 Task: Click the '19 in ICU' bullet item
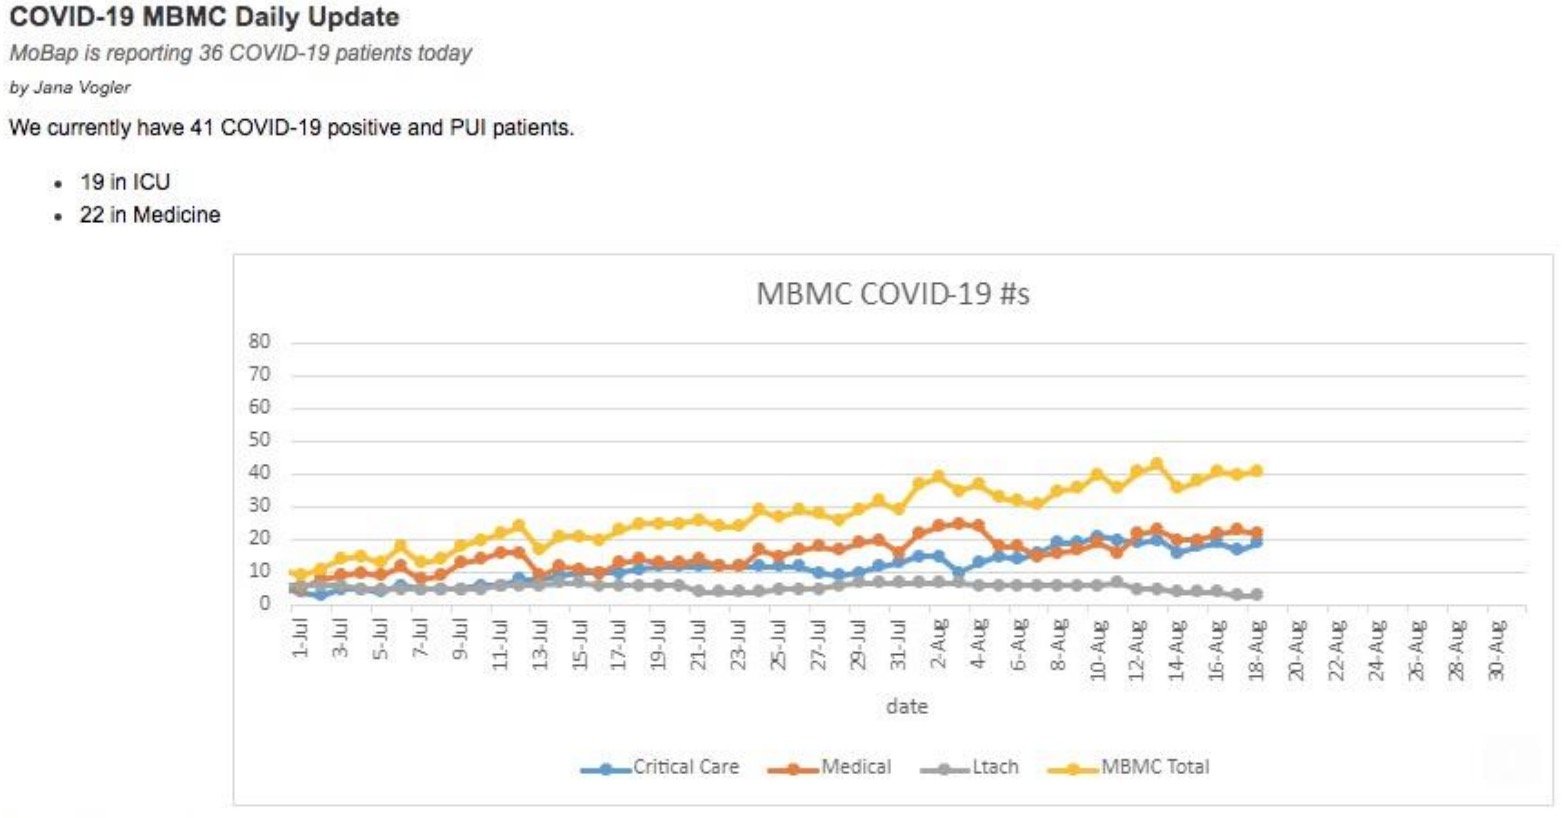tap(125, 182)
